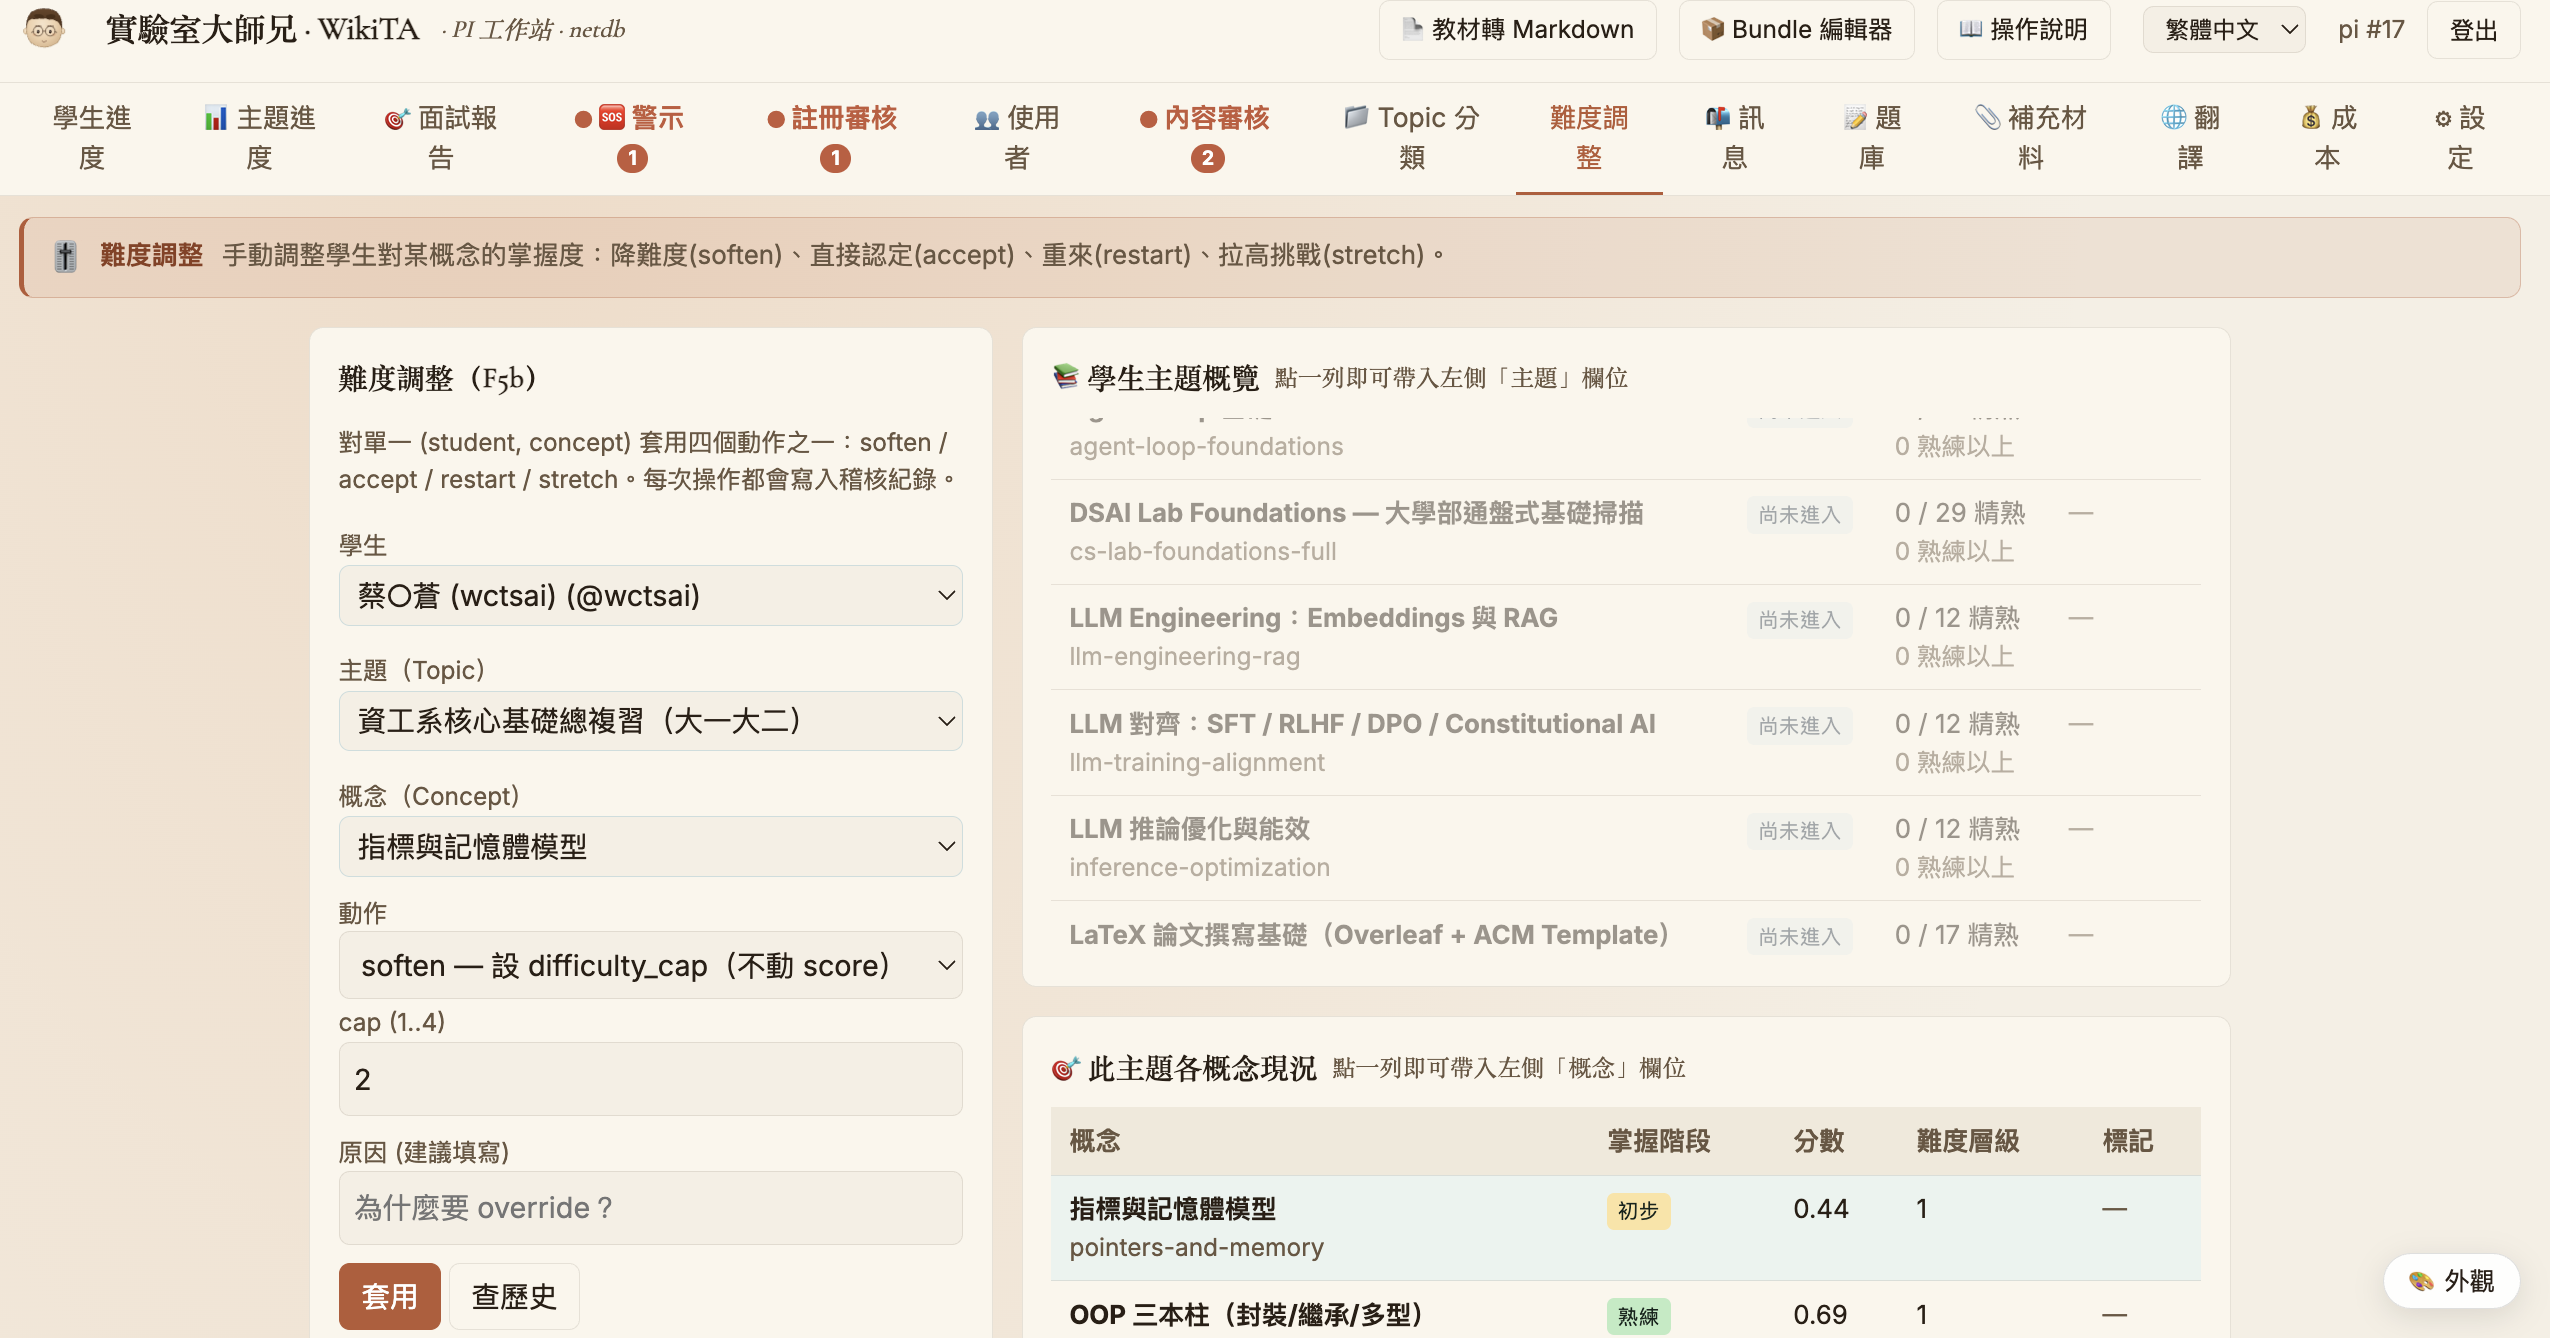
Task: Open the 使用者 tab
Action: pyautogui.click(x=1017, y=138)
